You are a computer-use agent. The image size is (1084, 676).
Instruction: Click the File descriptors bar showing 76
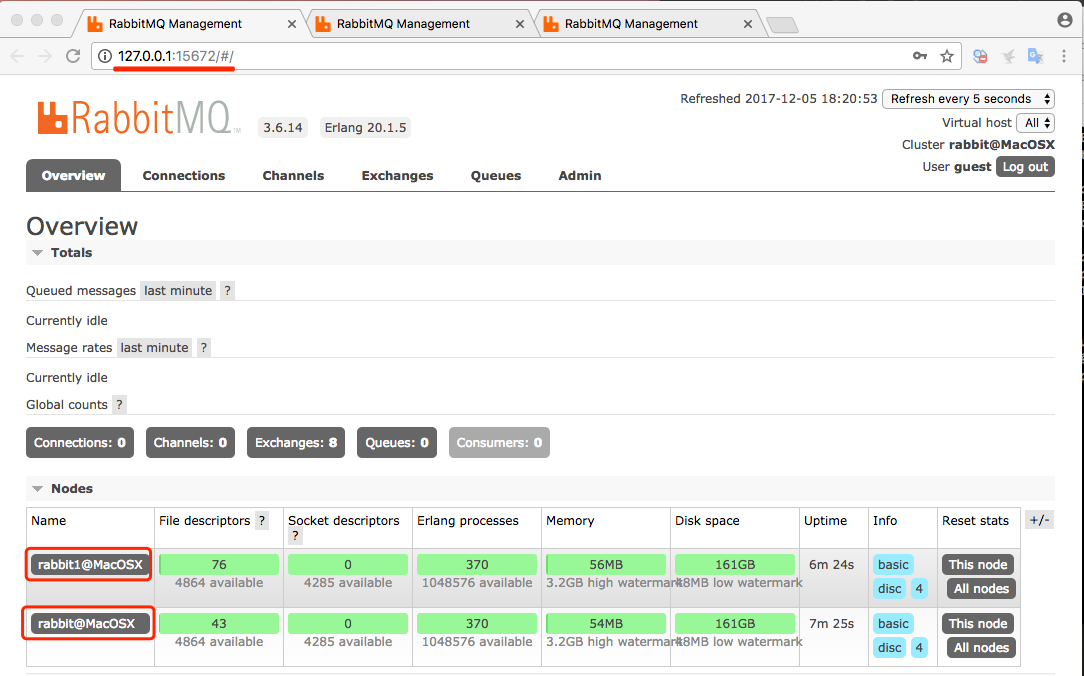(218, 565)
